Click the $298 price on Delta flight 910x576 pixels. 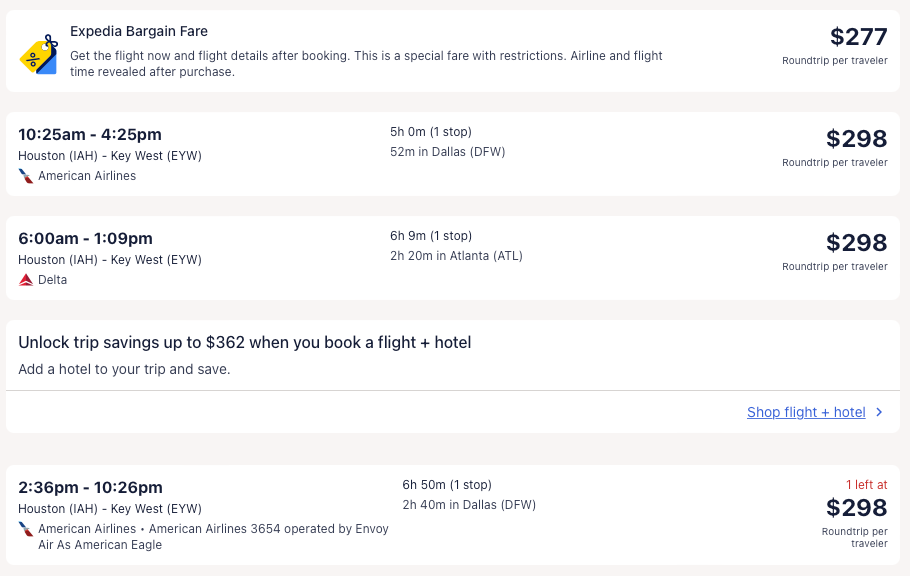click(x=856, y=243)
